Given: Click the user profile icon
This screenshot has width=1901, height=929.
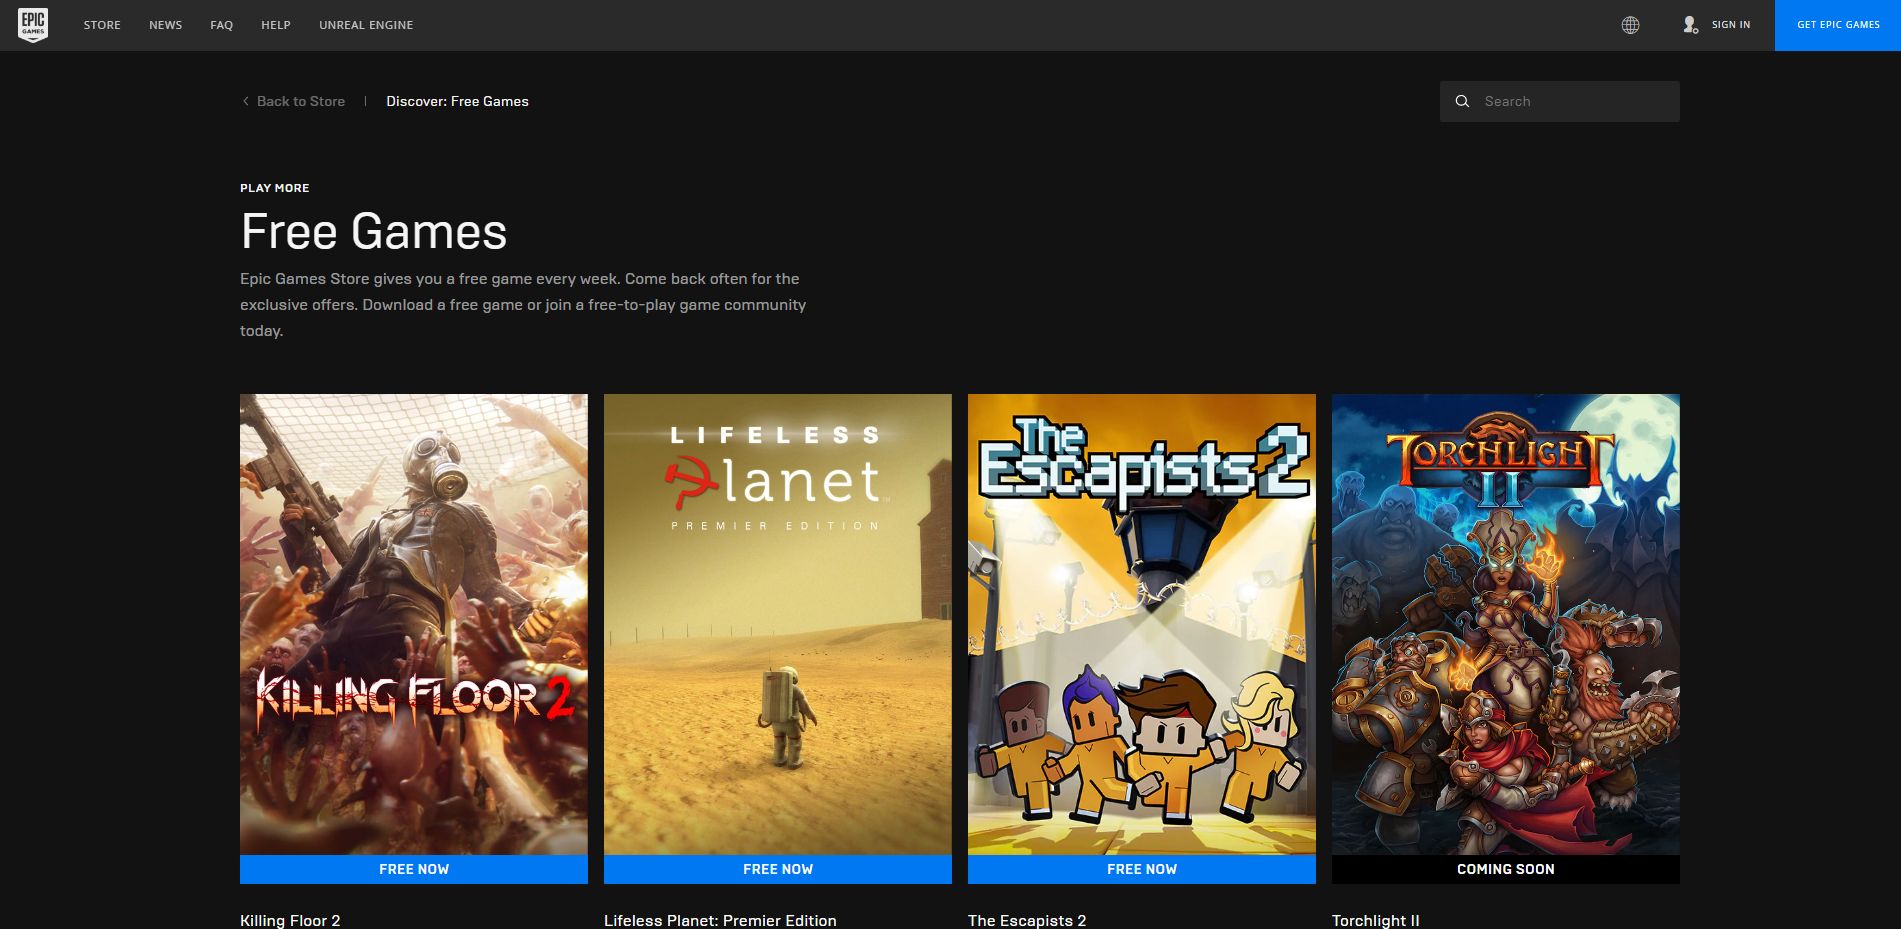Looking at the screenshot, I should click(x=1690, y=25).
